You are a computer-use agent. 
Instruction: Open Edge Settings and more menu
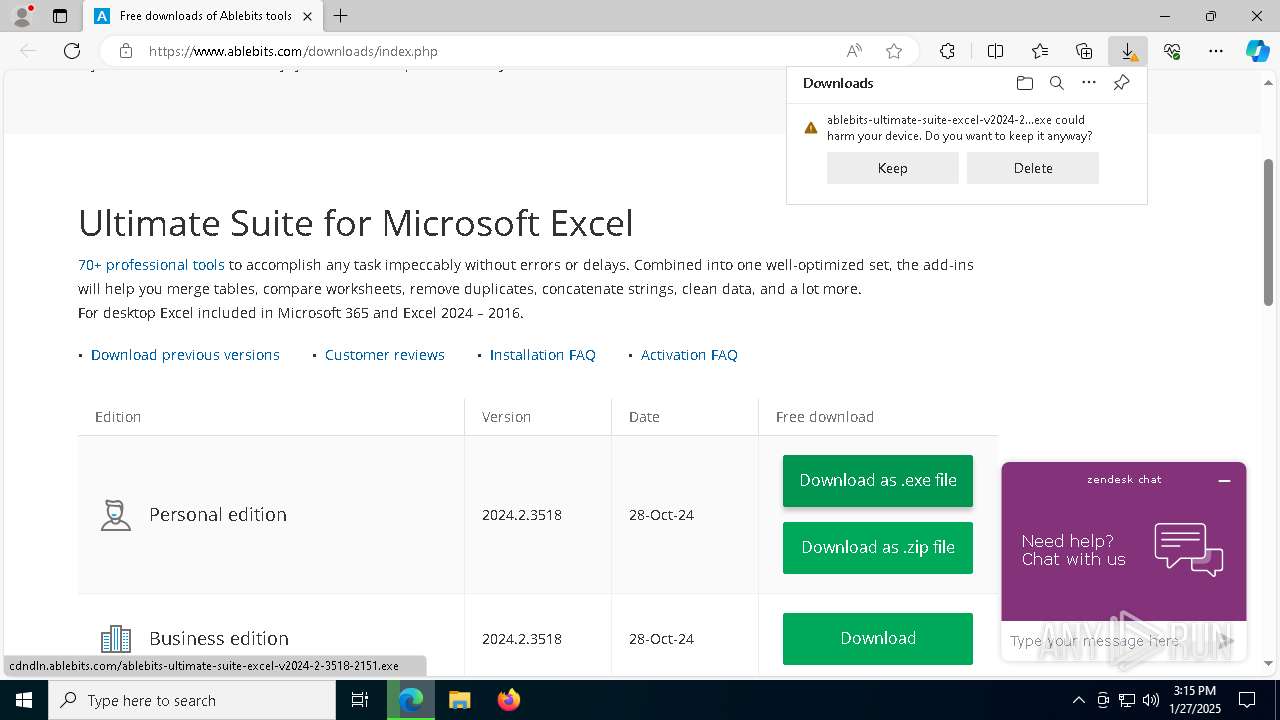coord(1216,51)
